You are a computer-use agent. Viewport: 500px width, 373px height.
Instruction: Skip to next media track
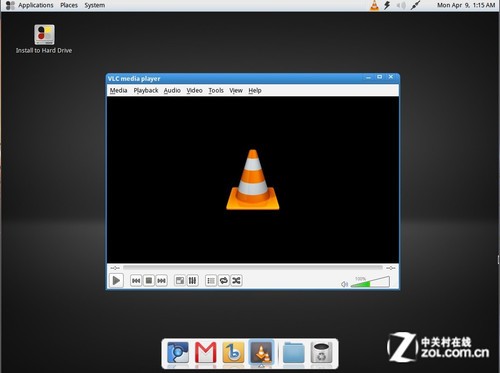(161, 281)
